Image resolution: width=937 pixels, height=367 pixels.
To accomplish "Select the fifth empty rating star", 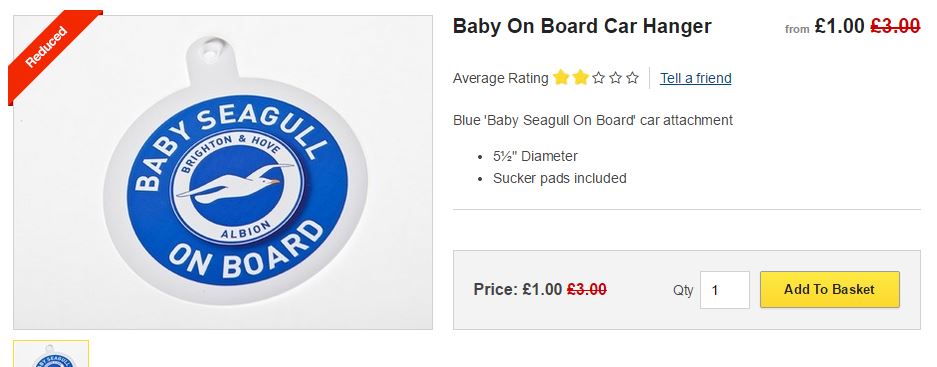I will [632, 78].
